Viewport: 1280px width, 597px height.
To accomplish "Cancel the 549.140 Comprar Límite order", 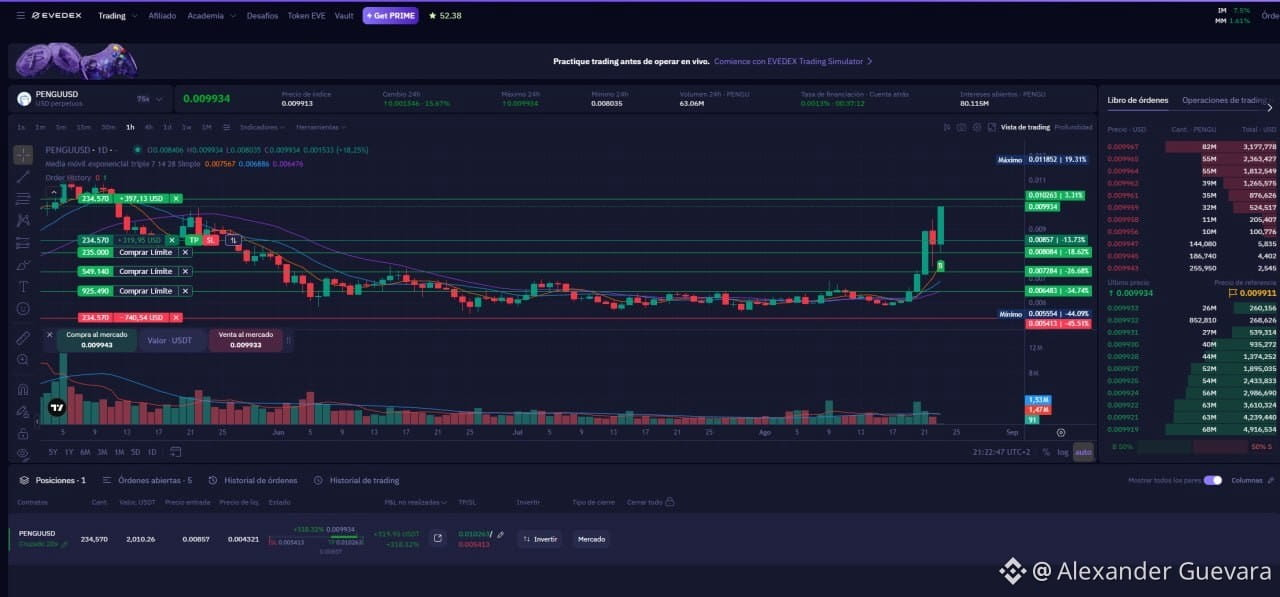I will (x=184, y=271).
